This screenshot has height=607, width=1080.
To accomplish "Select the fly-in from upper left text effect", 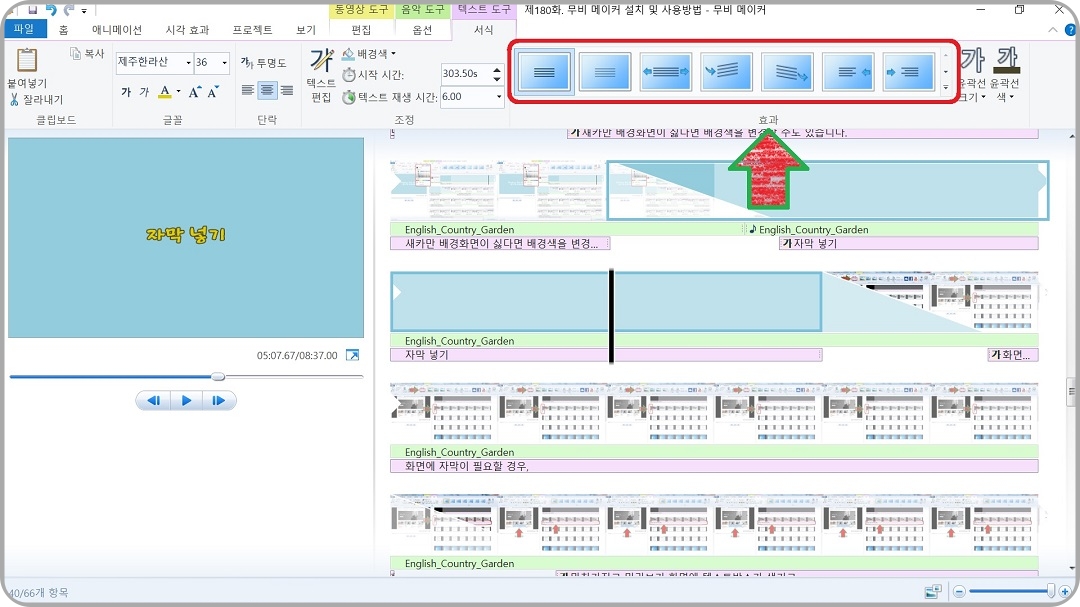I will click(726, 71).
